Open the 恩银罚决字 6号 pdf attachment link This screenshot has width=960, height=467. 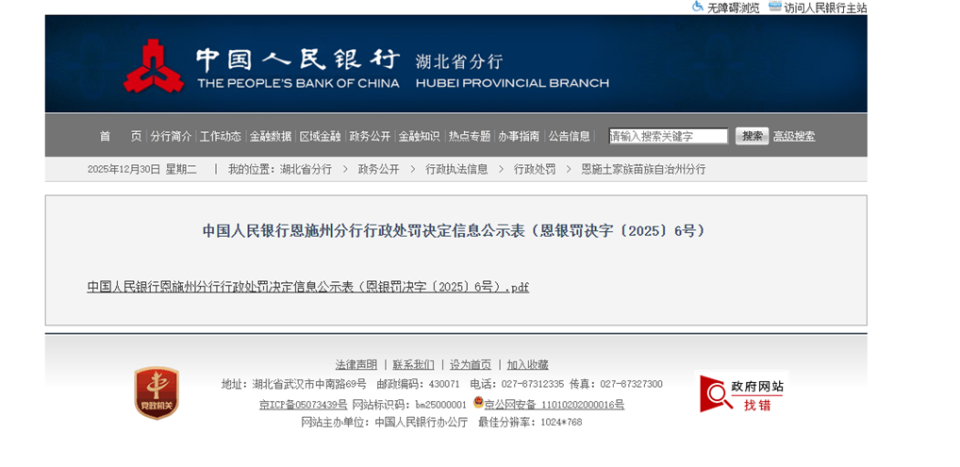tap(307, 287)
